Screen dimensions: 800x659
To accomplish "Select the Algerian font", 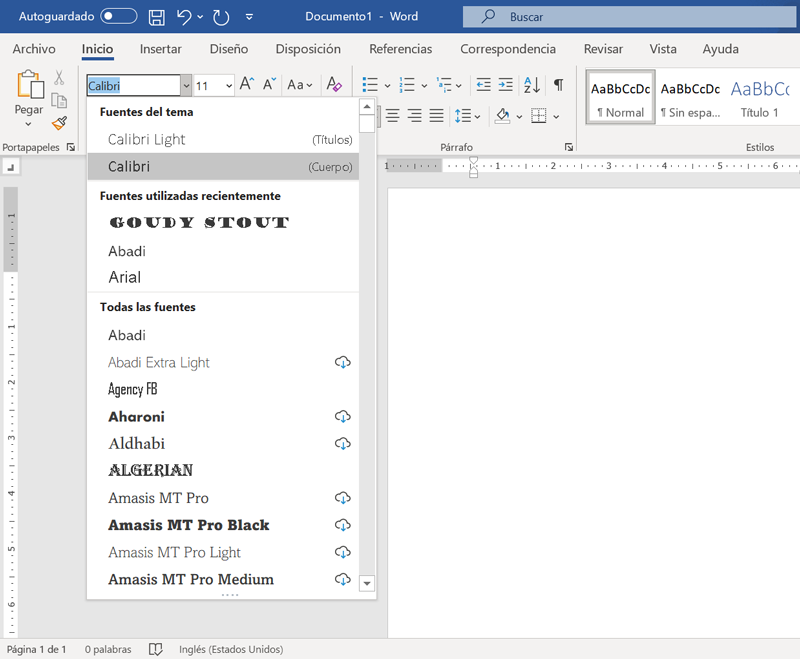I will click(223, 470).
